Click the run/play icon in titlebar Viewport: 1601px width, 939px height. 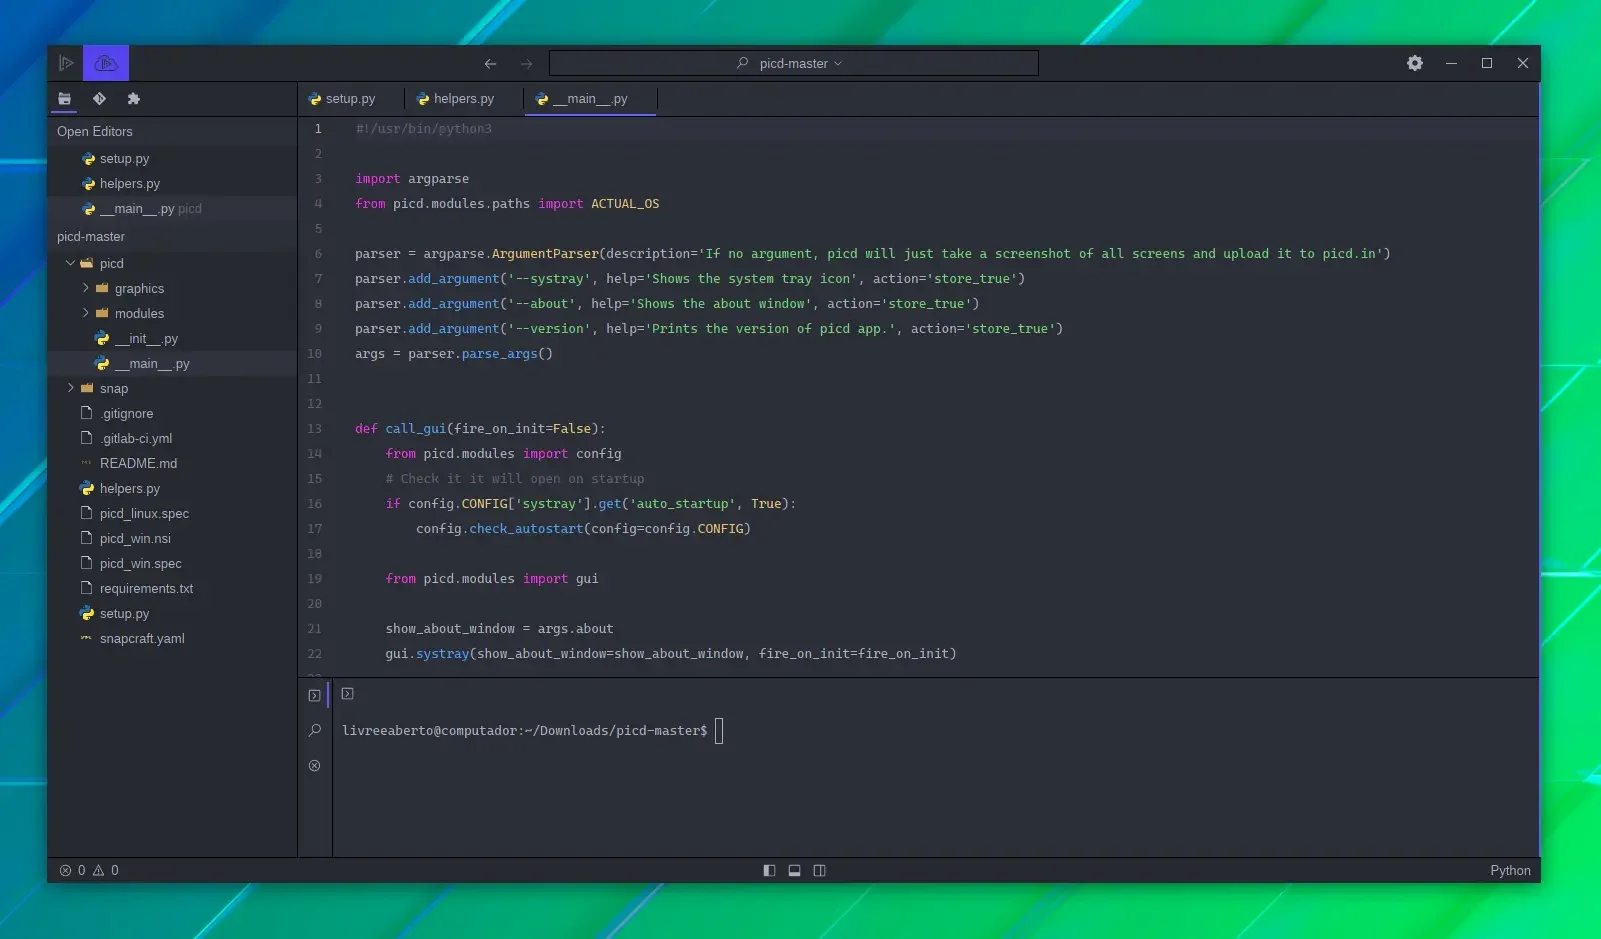66,63
